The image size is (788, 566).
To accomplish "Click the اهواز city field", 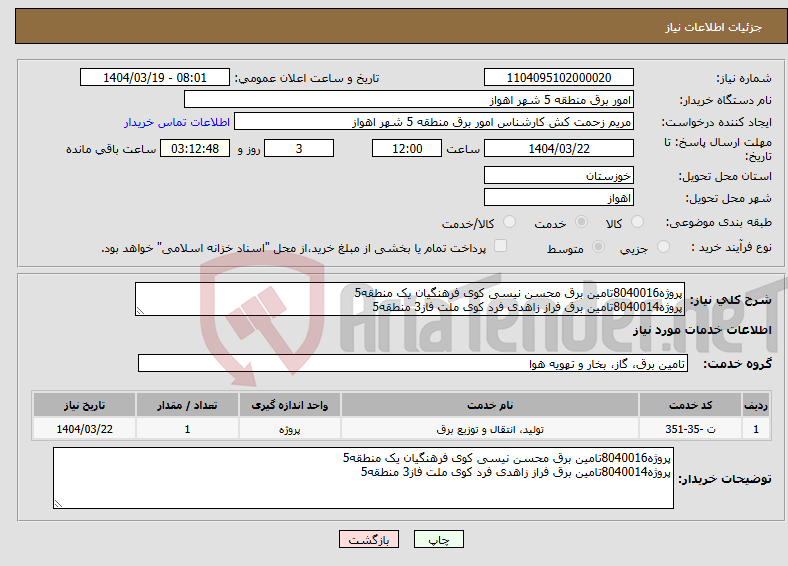I will (x=559, y=197).
